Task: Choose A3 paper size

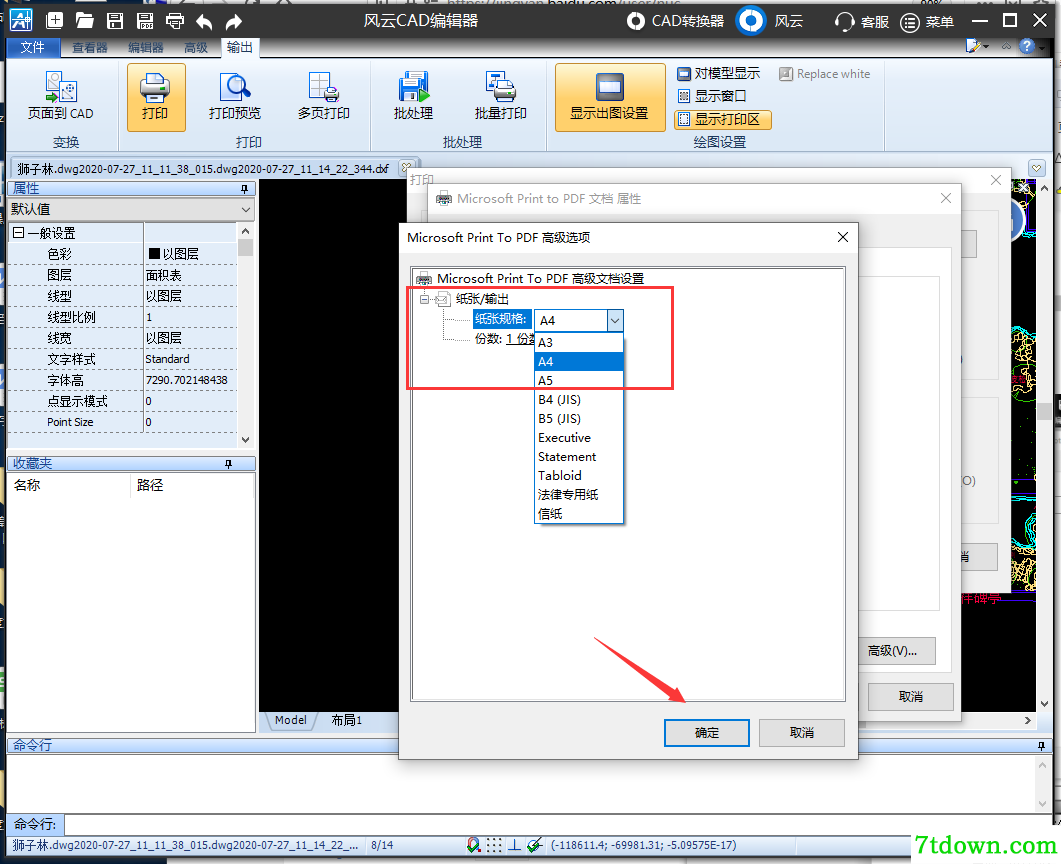Action: 579,342
